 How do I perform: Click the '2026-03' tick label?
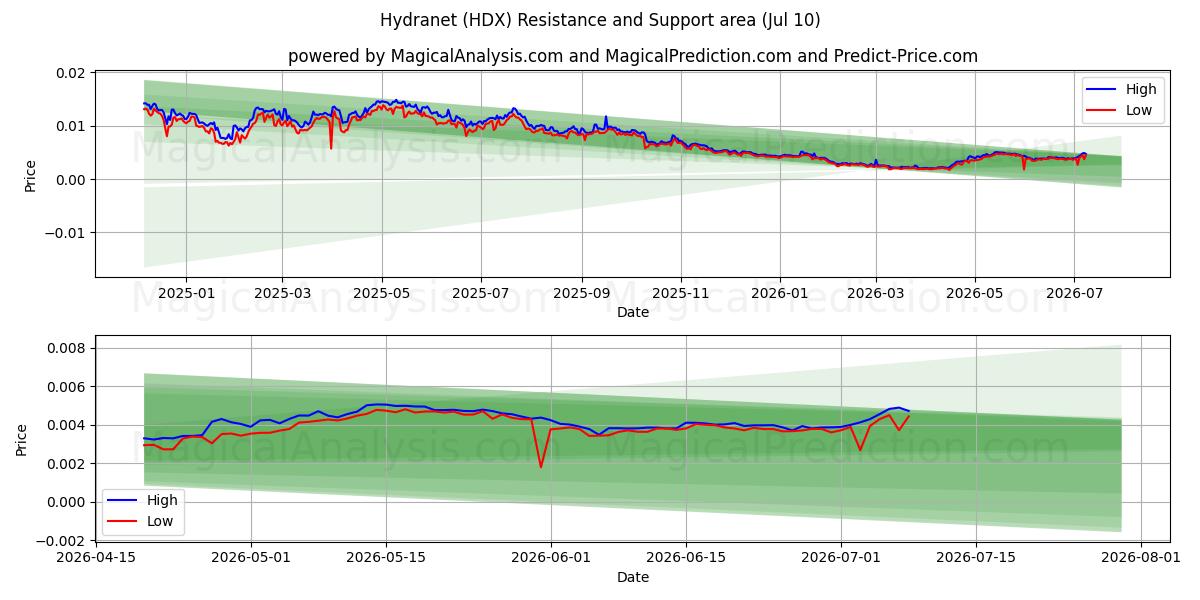click(876, 293)
